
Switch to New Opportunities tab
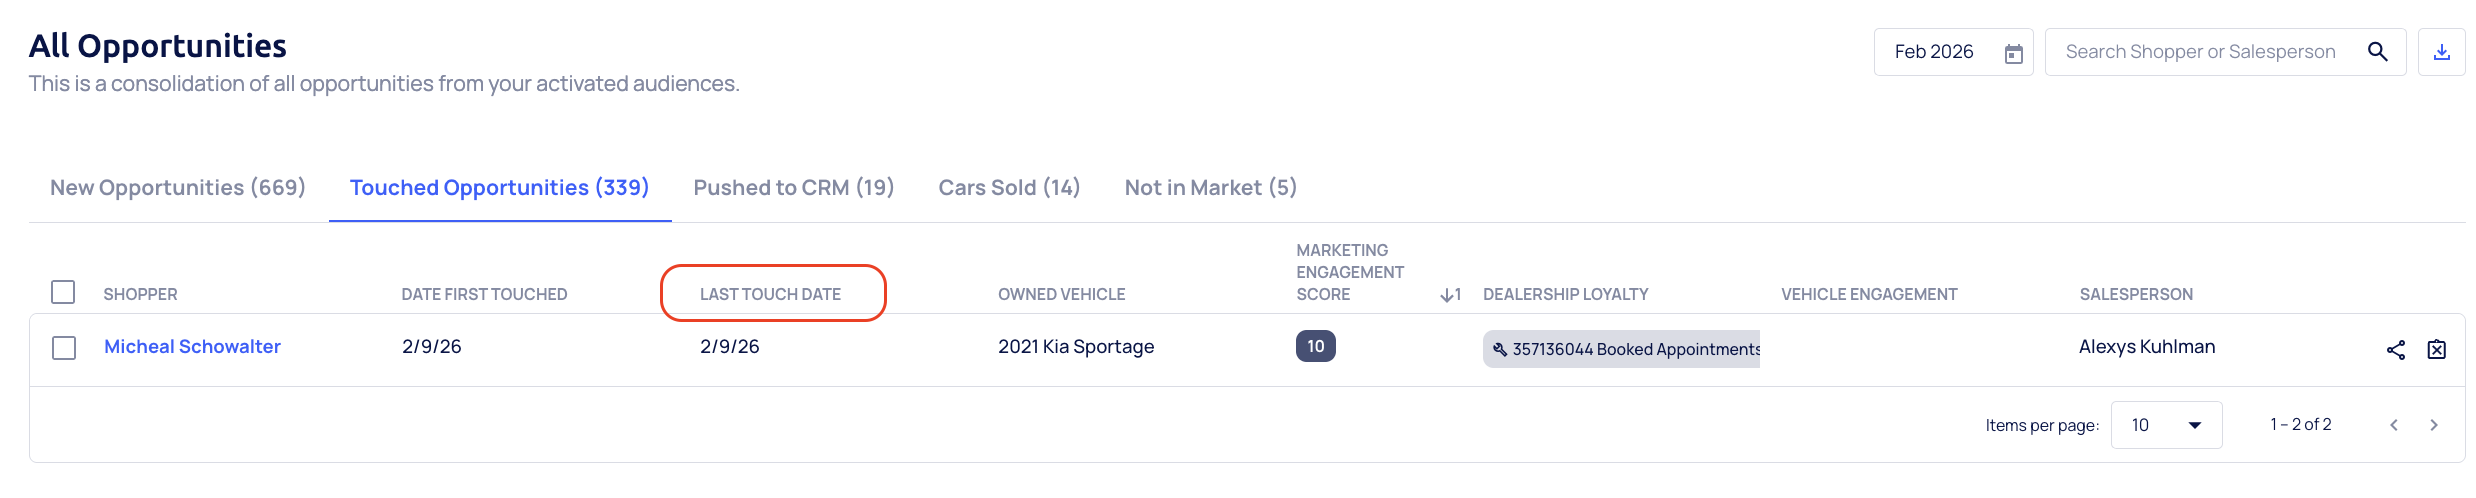178,188
